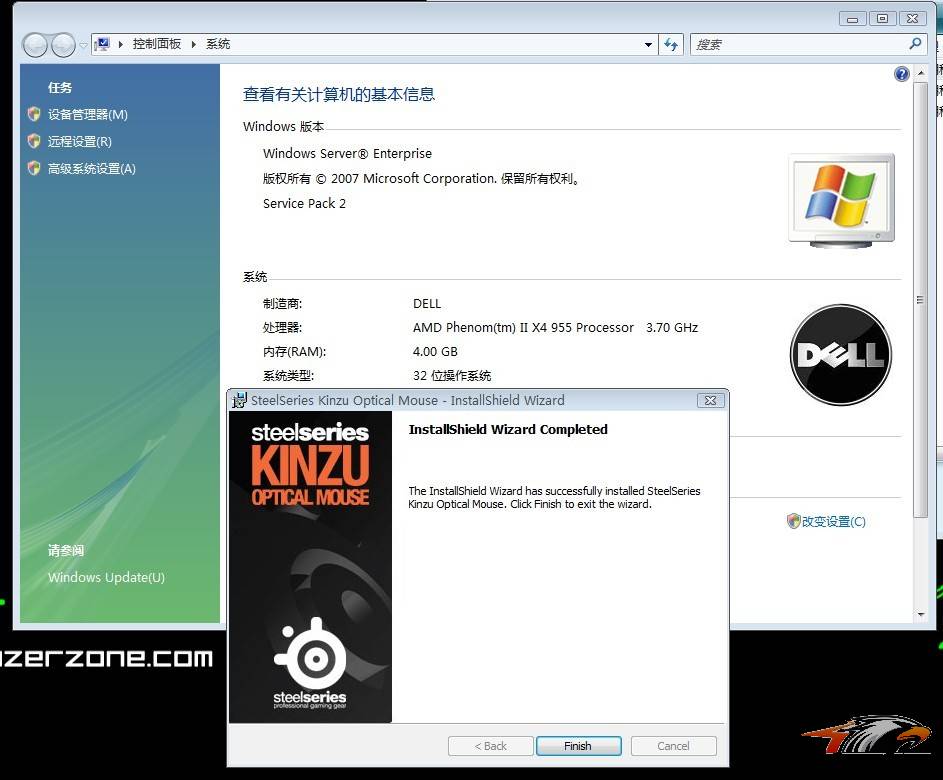This screenshot has width=943, height=780.
Task: Open the address bar history dropdown
Action: click(648, 45)
